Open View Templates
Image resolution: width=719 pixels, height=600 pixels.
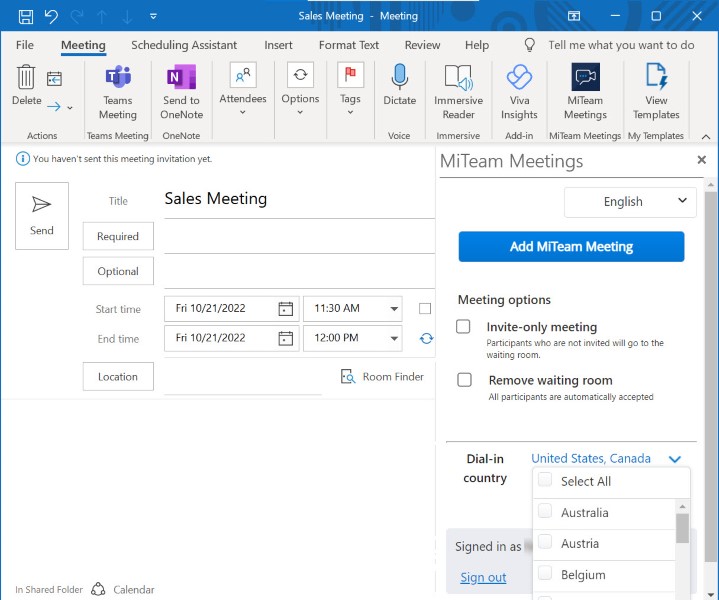coord(656,79)
